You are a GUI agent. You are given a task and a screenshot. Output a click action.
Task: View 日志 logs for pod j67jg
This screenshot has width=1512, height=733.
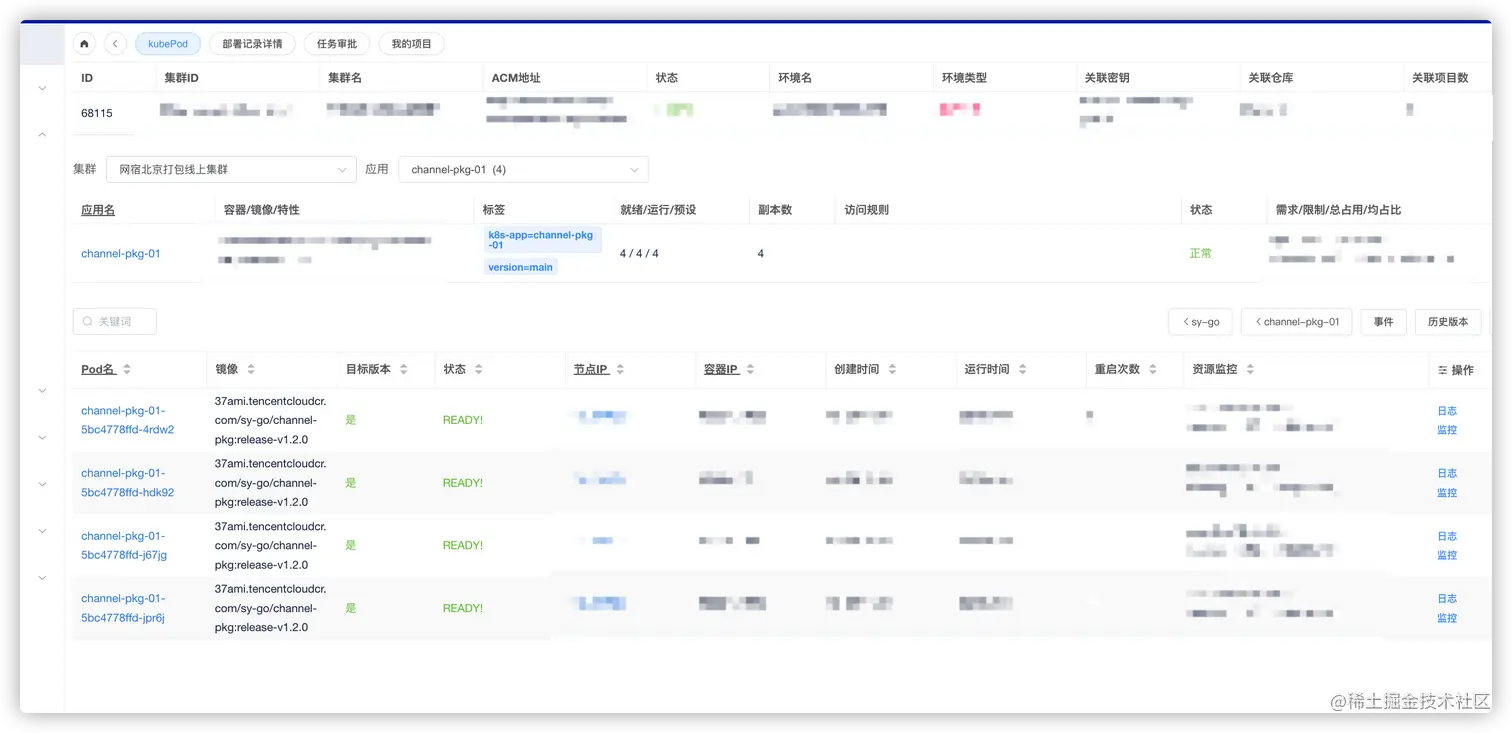pos(1447,537)
